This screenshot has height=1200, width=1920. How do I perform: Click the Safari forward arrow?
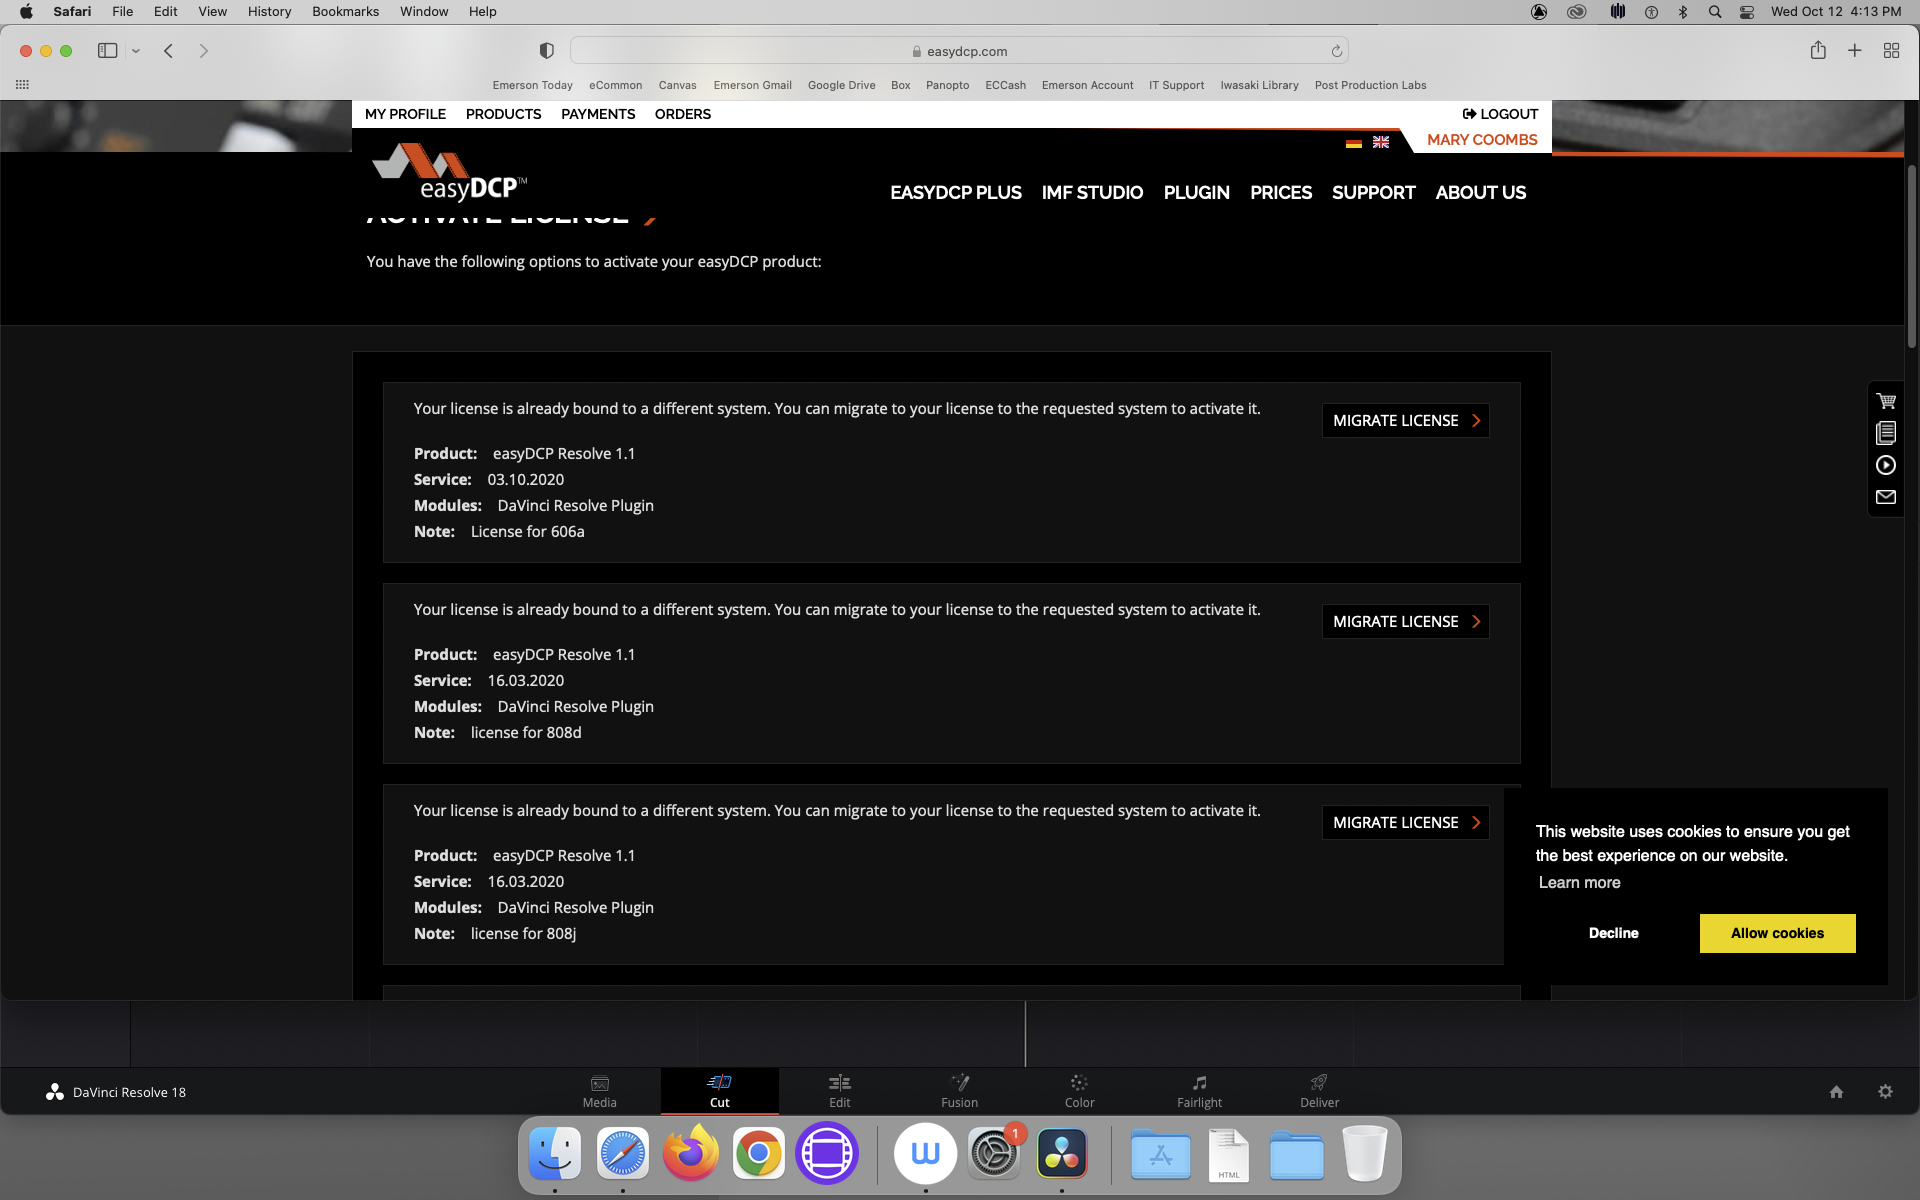click(203, 51)
